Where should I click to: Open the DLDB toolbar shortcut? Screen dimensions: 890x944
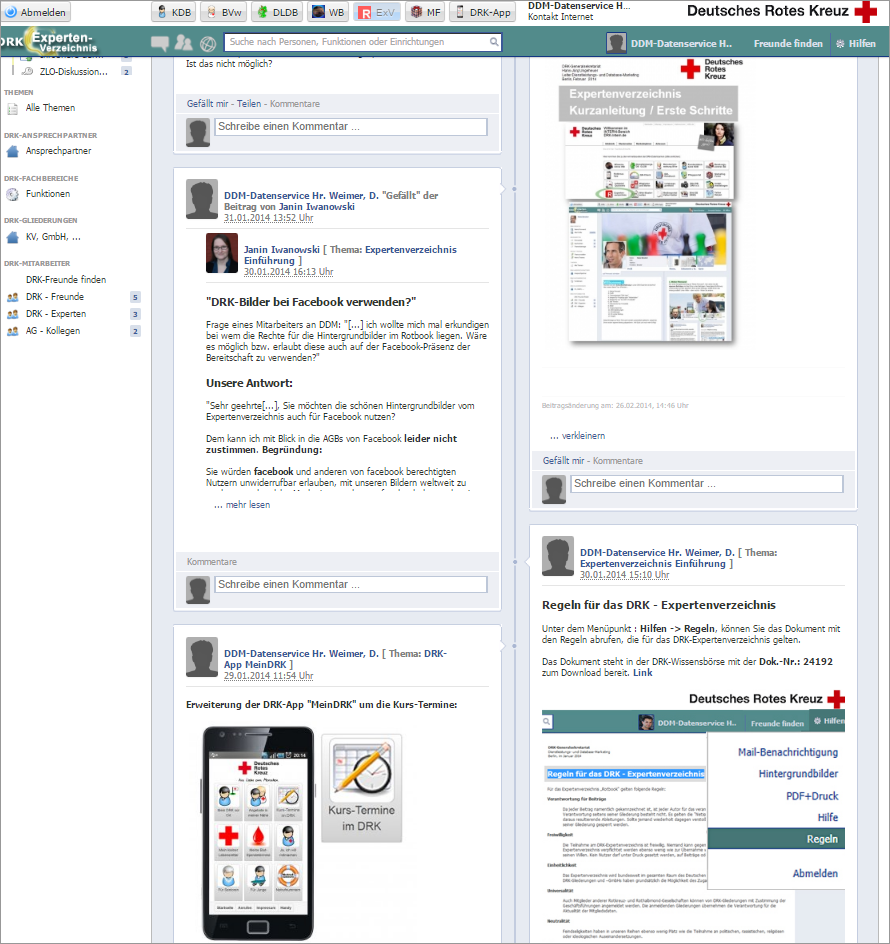277,12
